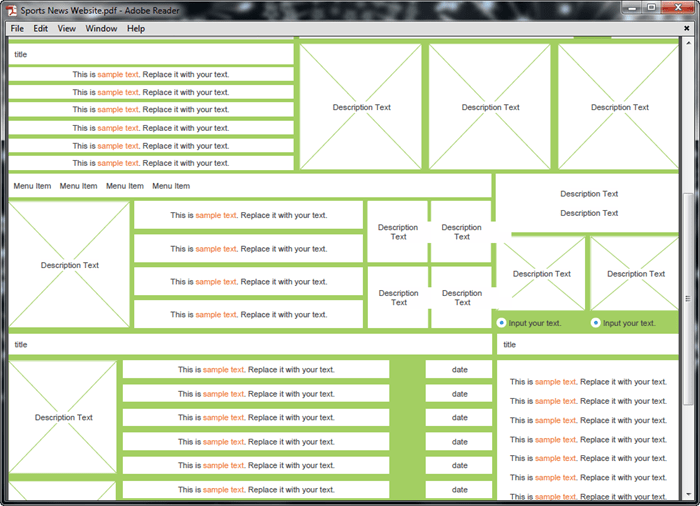Click the rightmost 'Menu Item' link
Image resolution: width=700 pixels, height=506 pixels.
point(171,186)
